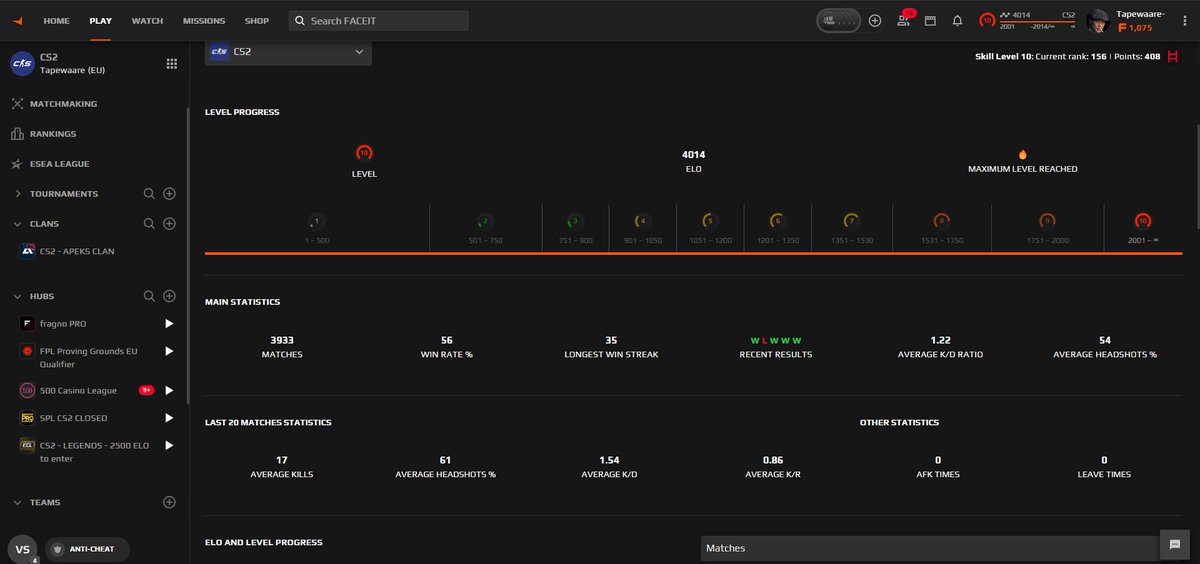Add a hub with the plus icon

[x=170, y=296]
